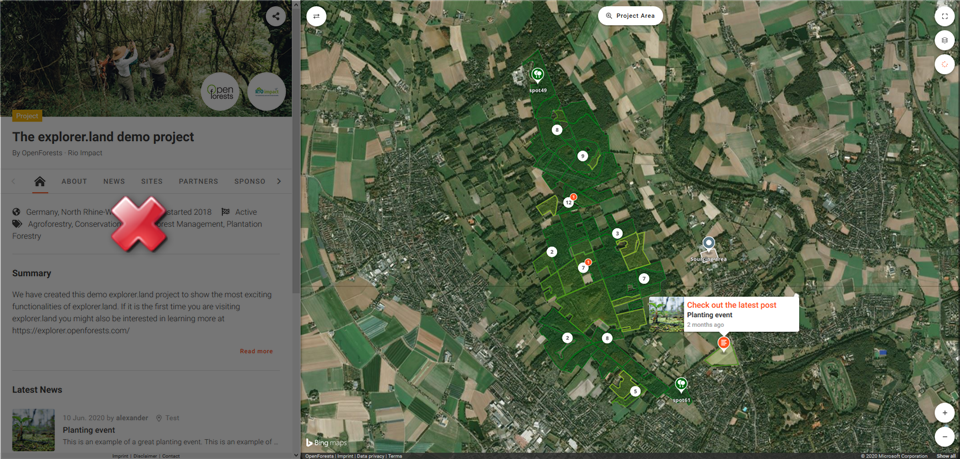The image size is (960, 459).
Task: Open the Contact link
Action: 171,456
